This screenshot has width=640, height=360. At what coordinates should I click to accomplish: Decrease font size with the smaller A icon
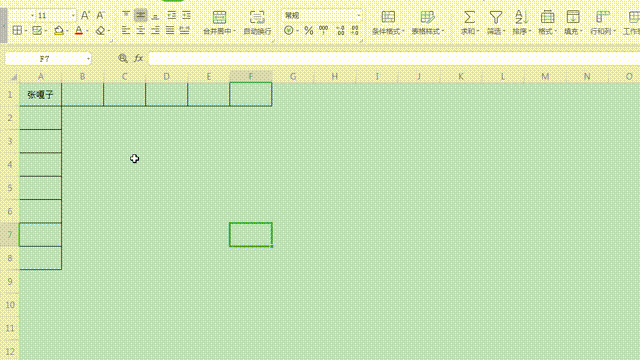[100, 16]
